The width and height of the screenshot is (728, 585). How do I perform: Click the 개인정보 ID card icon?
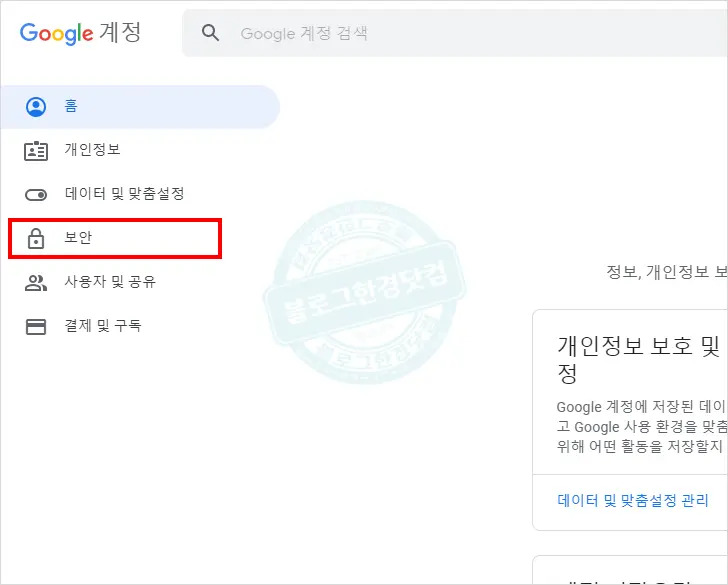click(x=36, y=151)
